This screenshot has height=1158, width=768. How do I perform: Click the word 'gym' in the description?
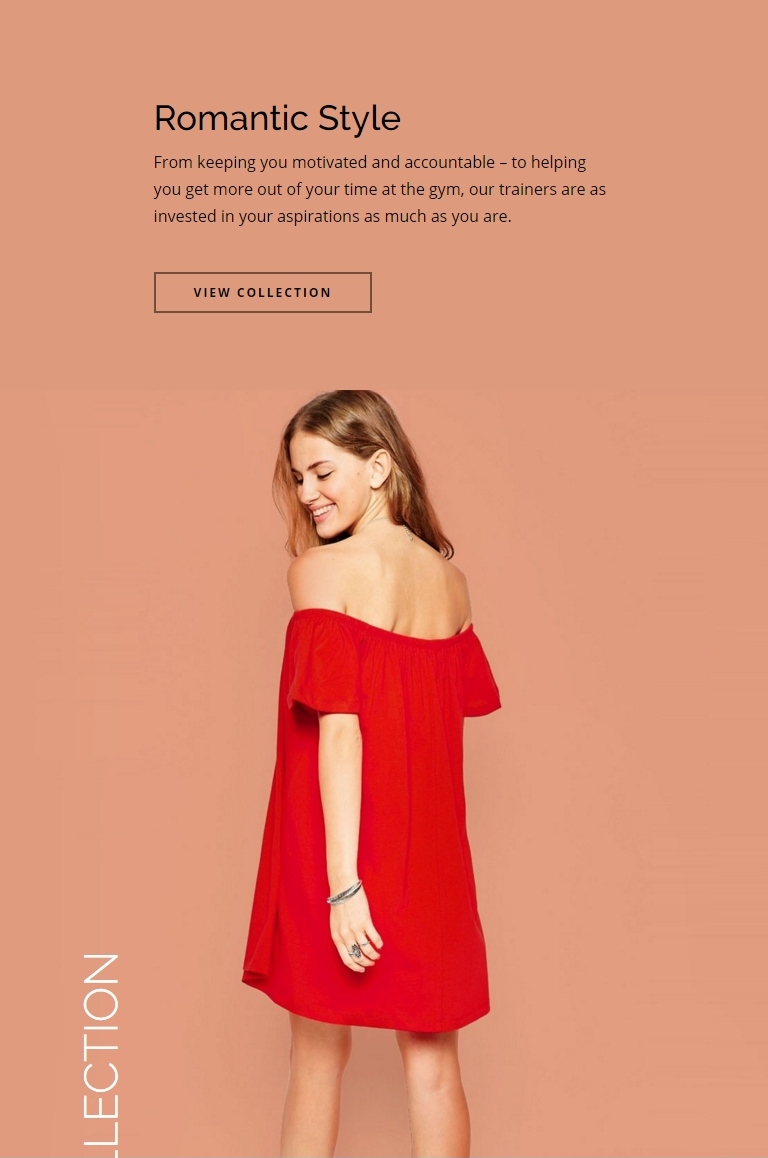445,191
